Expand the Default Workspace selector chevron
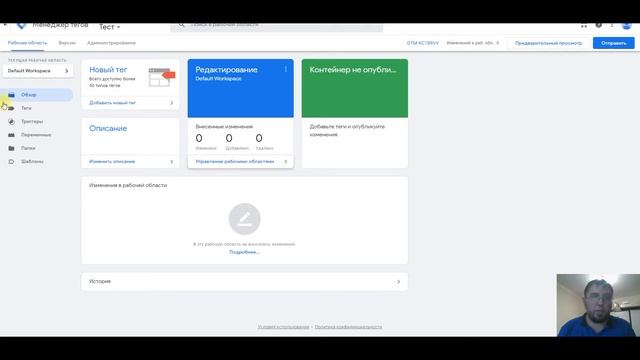Screen dimensions: 640x360 tap(67, 71)
